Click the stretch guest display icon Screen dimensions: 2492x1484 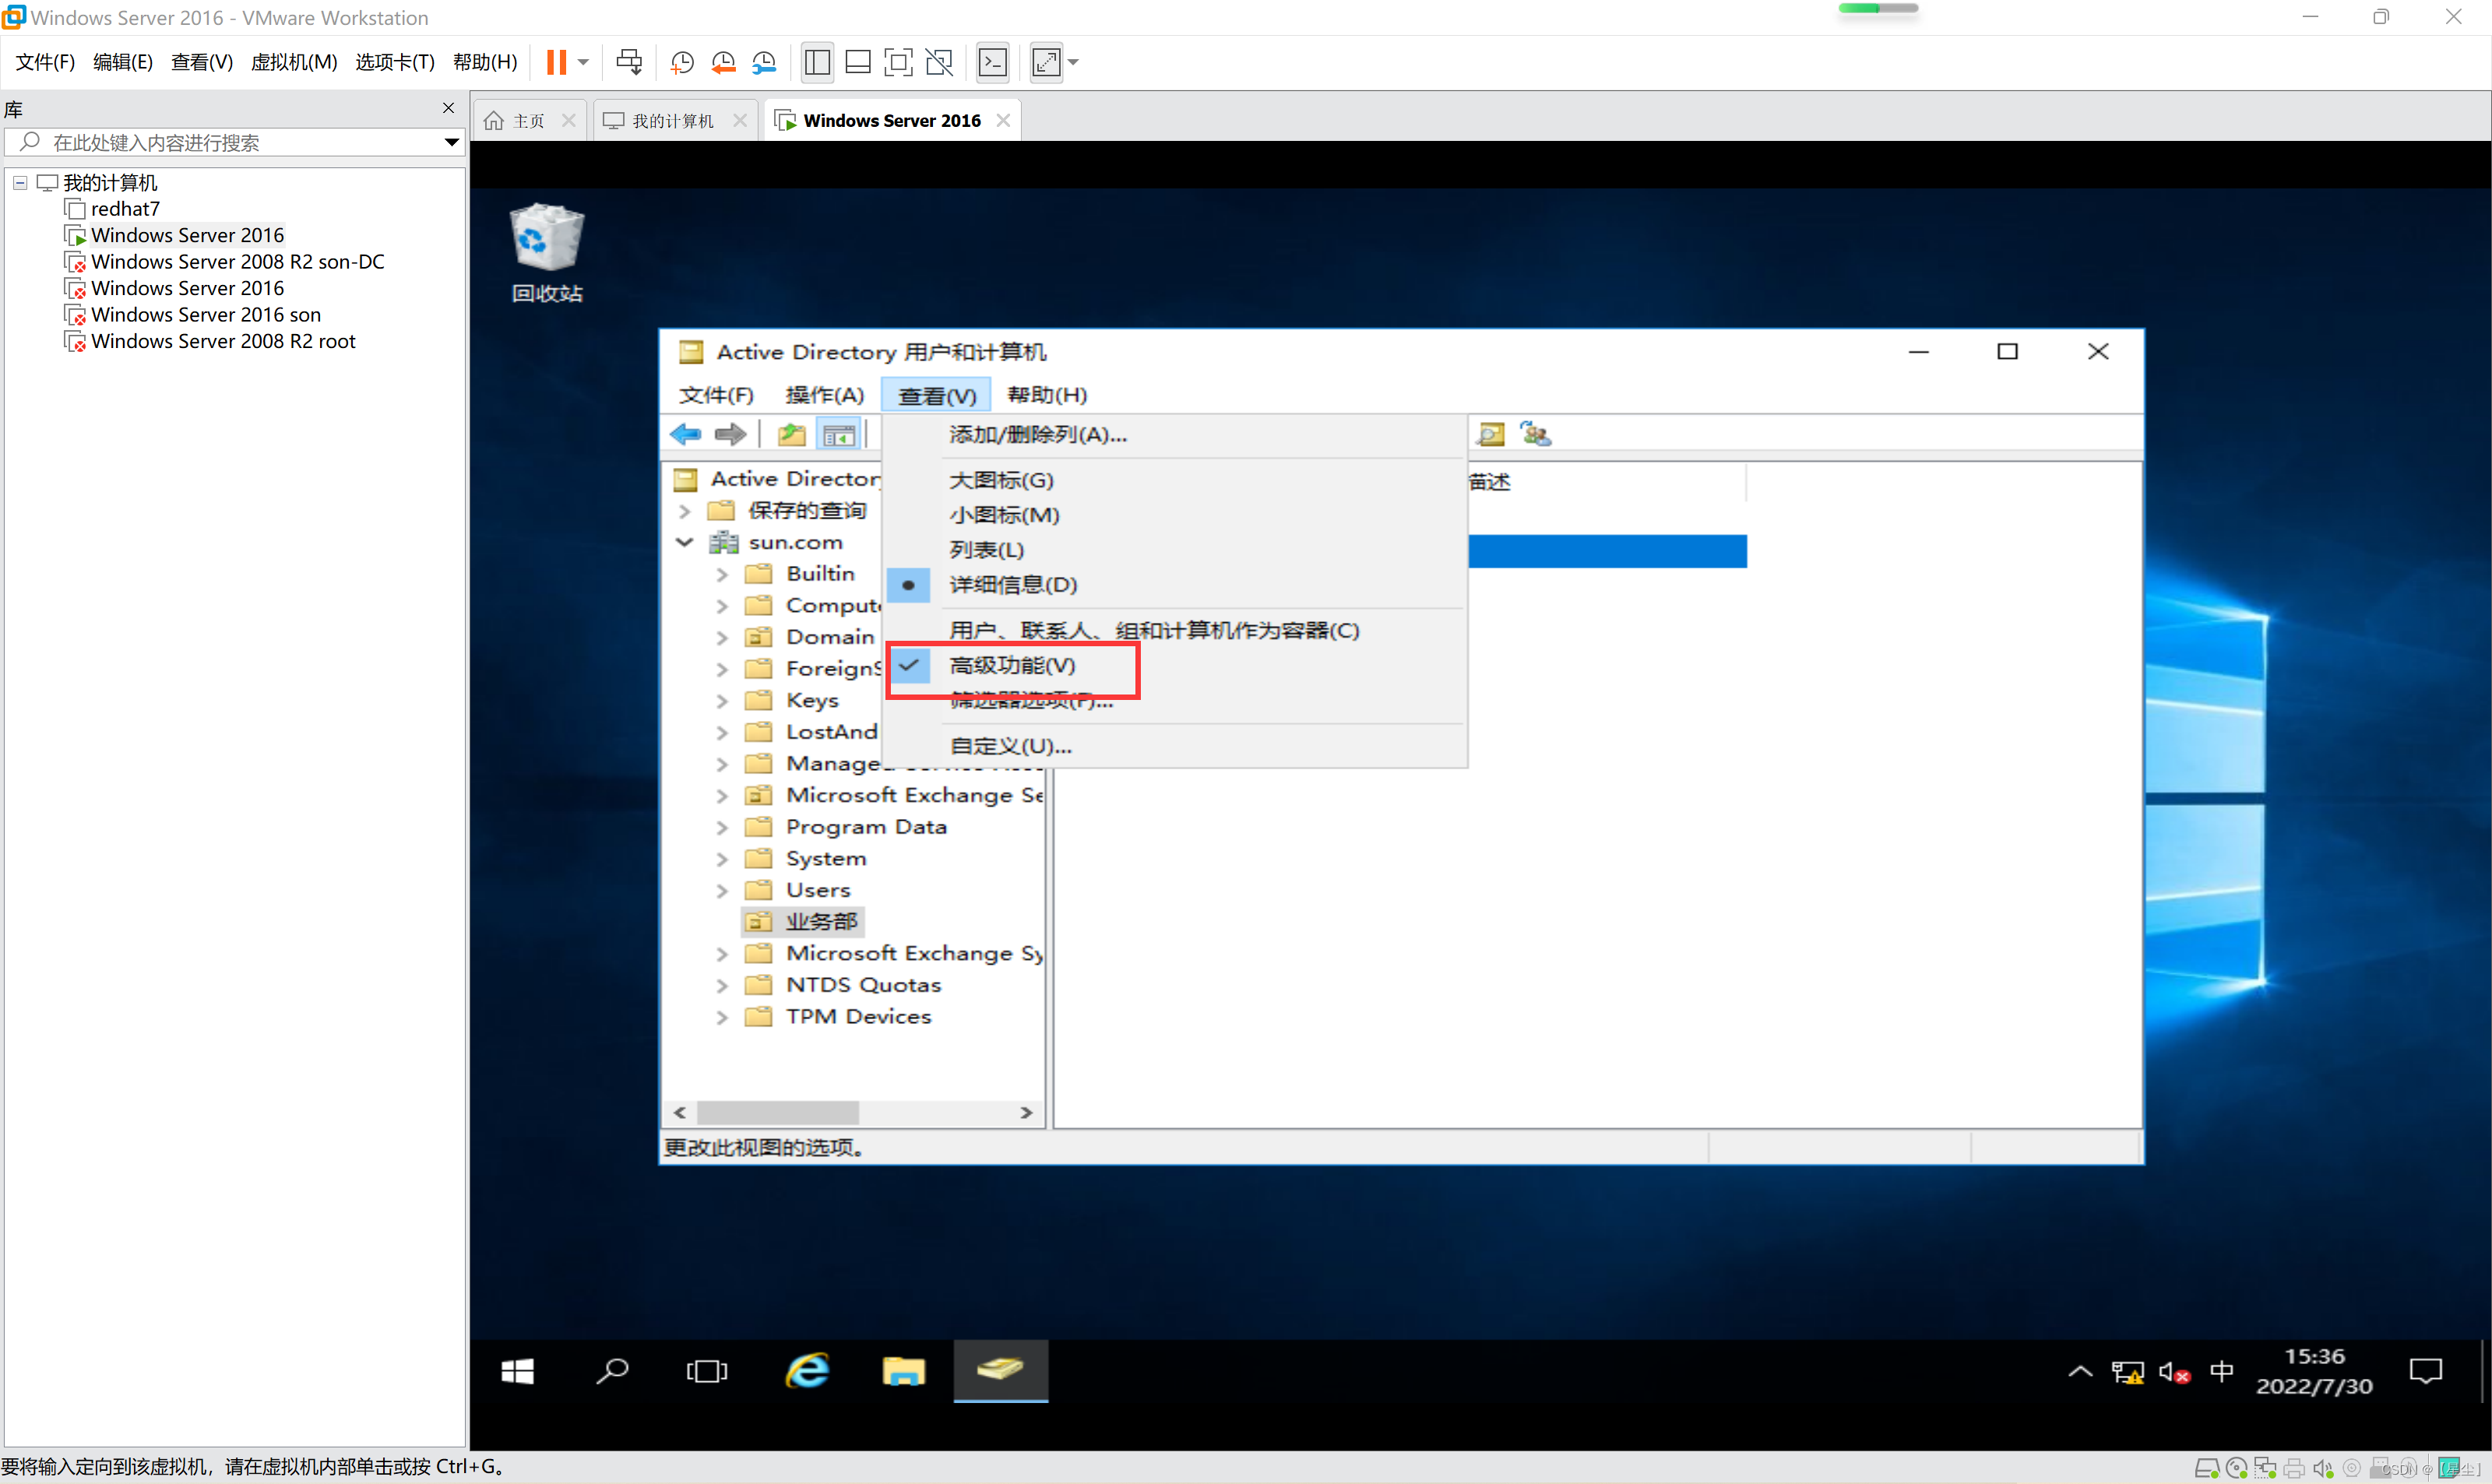(x=1046, y=62)
